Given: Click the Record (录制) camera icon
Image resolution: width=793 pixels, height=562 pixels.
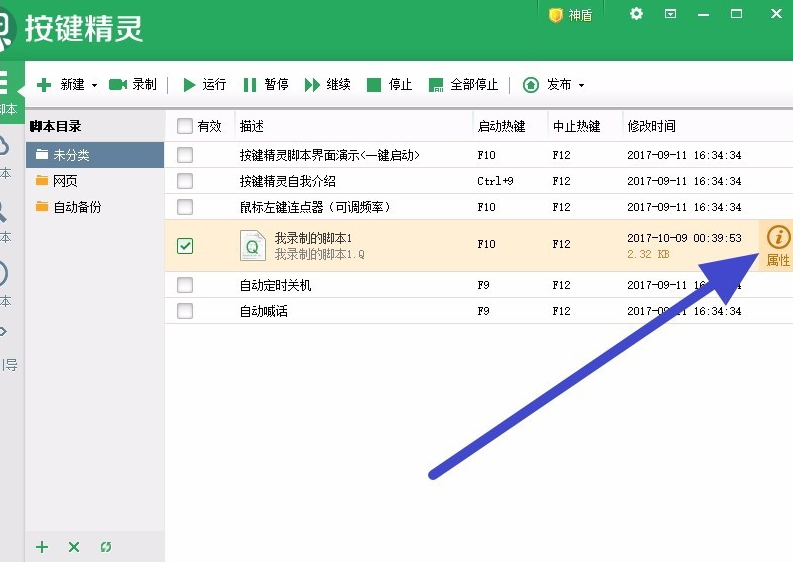Looking at the screenshot, I should [118, 85].
